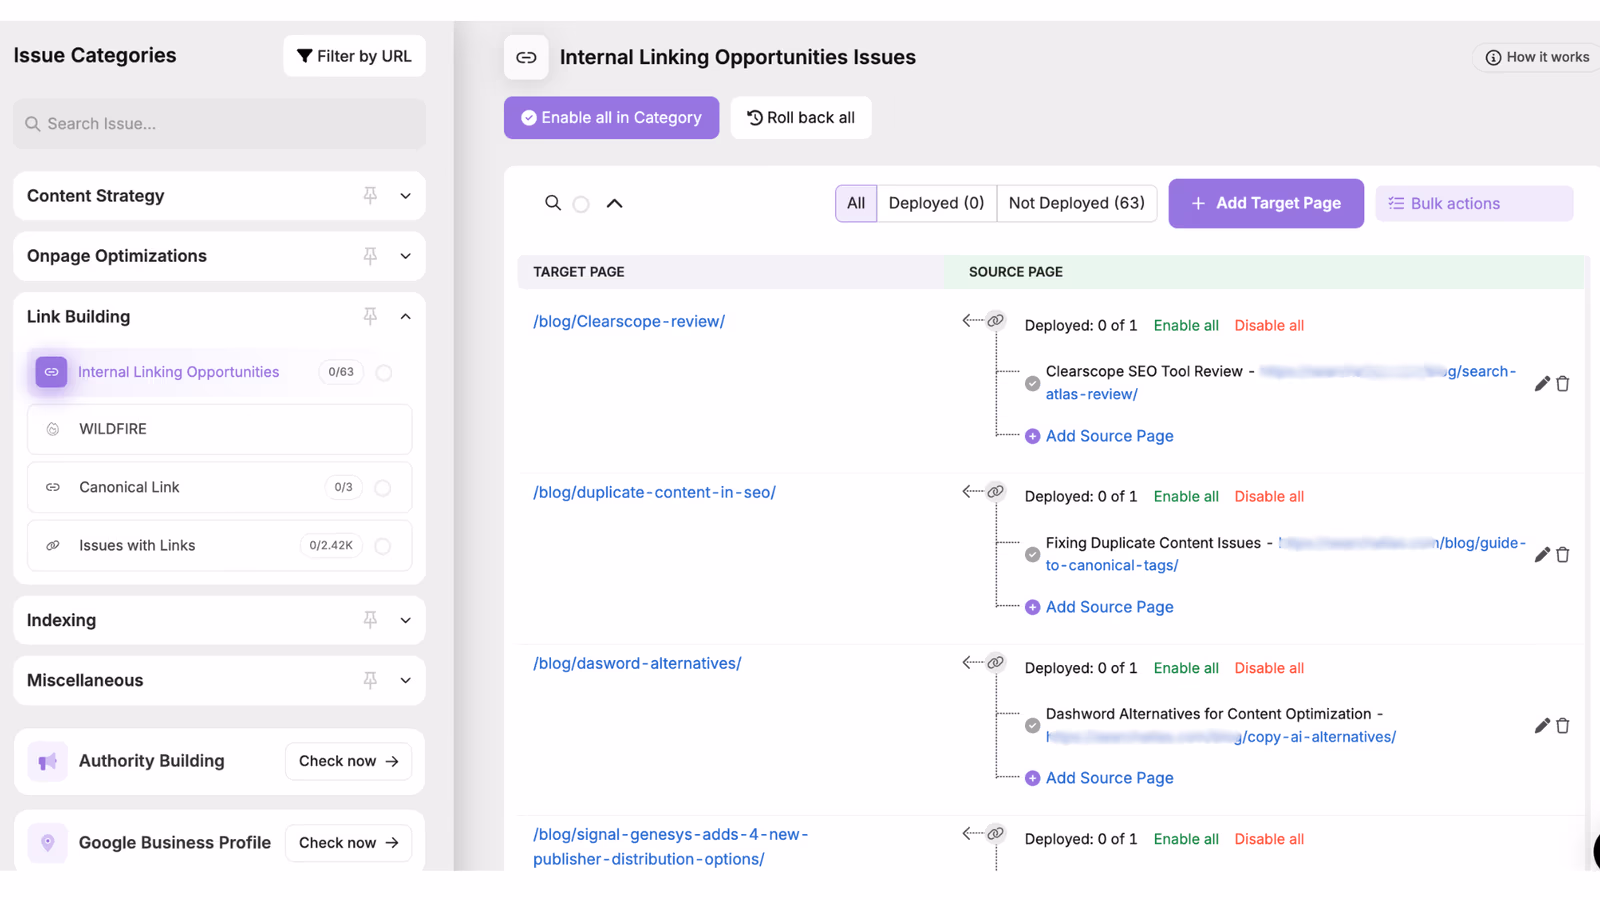Open the Filter by URL button

click(354, 56)
